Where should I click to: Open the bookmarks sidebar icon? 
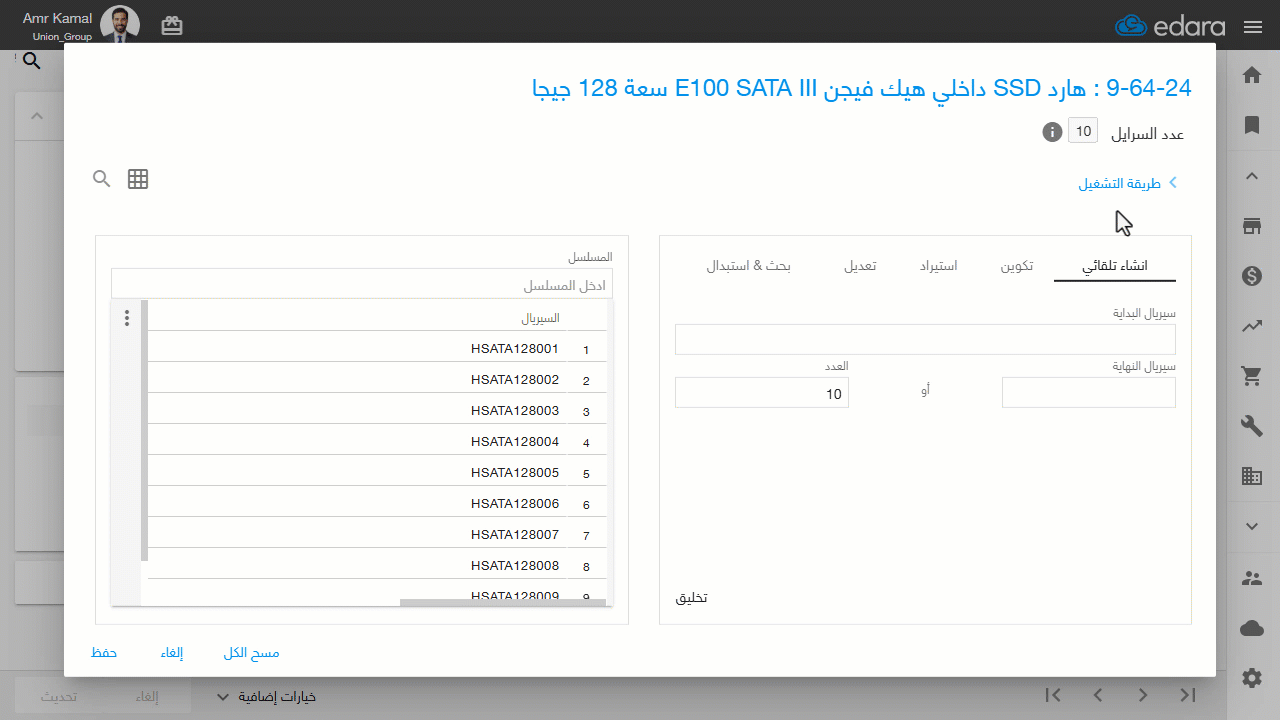coord(1251,125)
